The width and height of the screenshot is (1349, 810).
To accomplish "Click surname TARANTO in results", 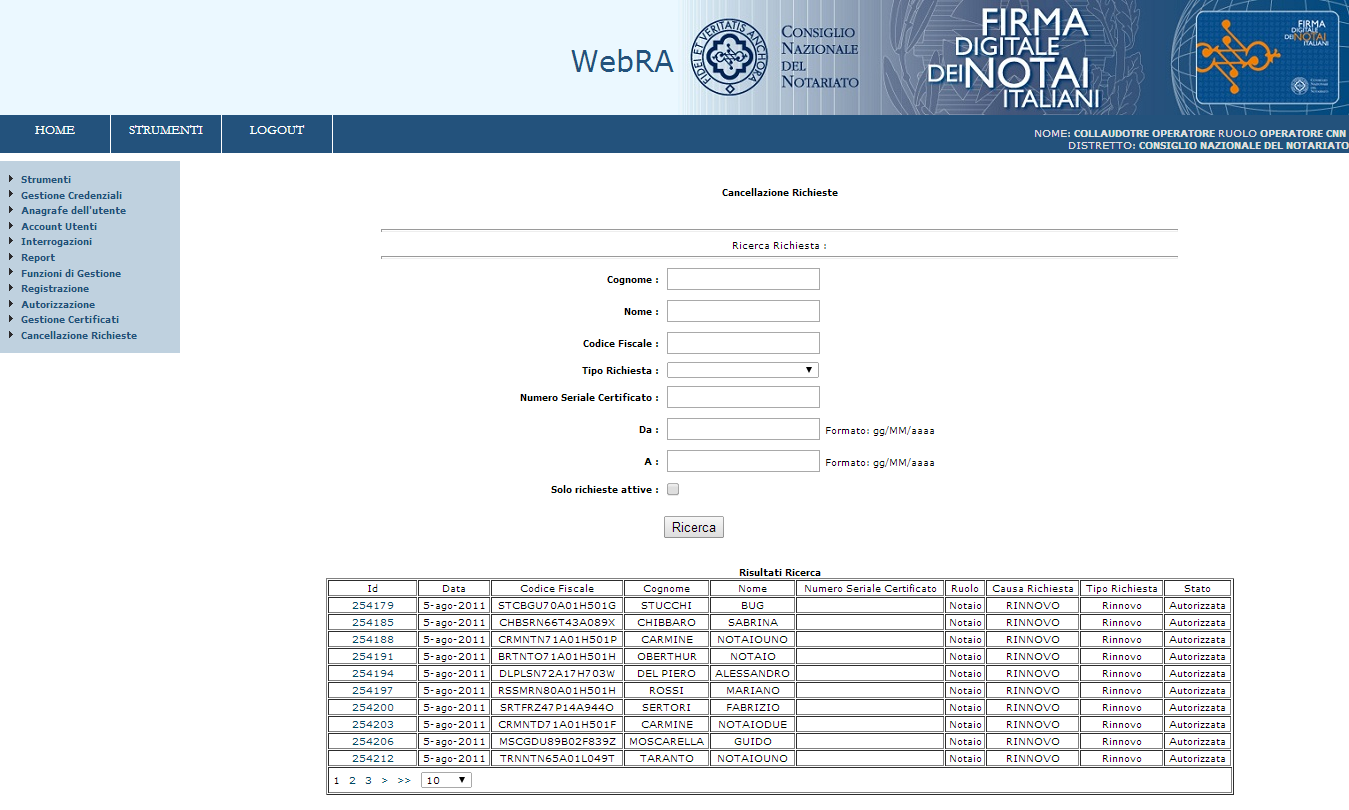I will coord(667,758).
